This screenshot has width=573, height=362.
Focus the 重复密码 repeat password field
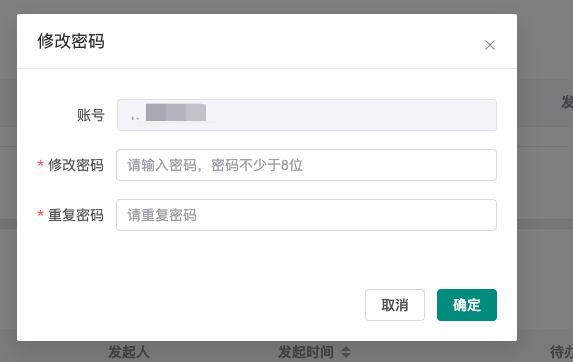[306, 215]
